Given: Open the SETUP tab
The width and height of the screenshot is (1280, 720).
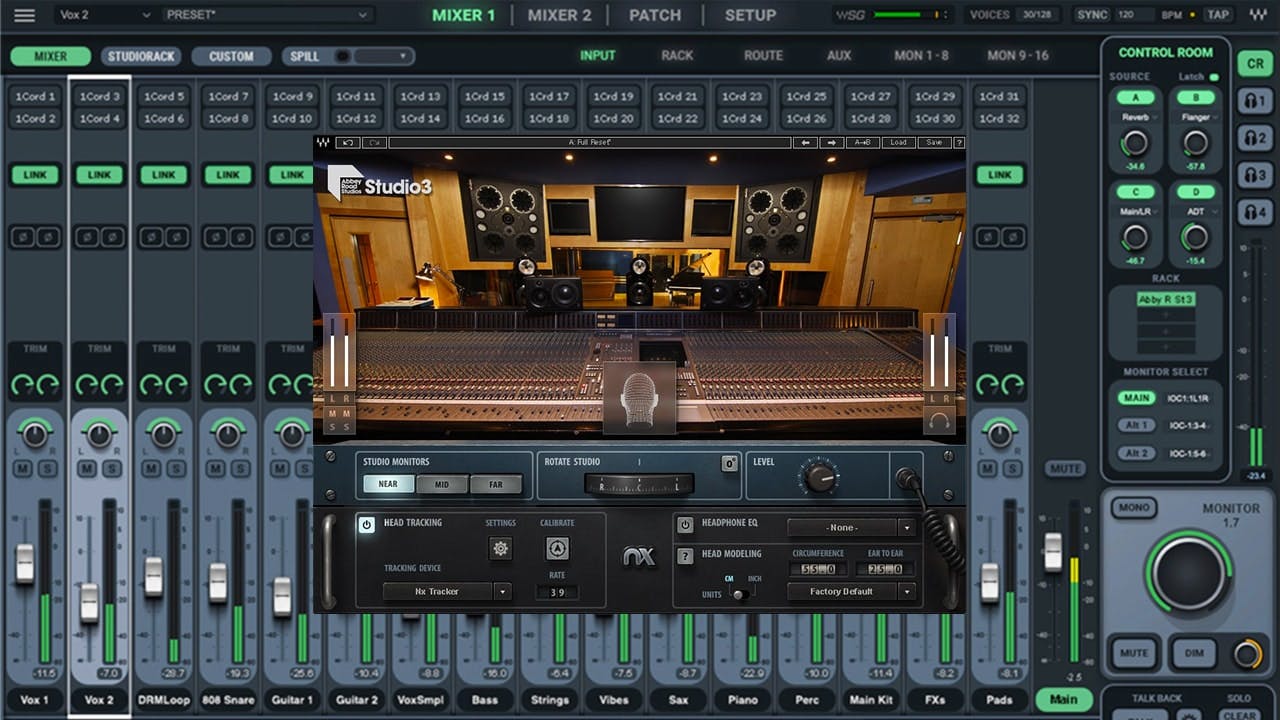Looking at the screenshot, I should click(750, 15).
